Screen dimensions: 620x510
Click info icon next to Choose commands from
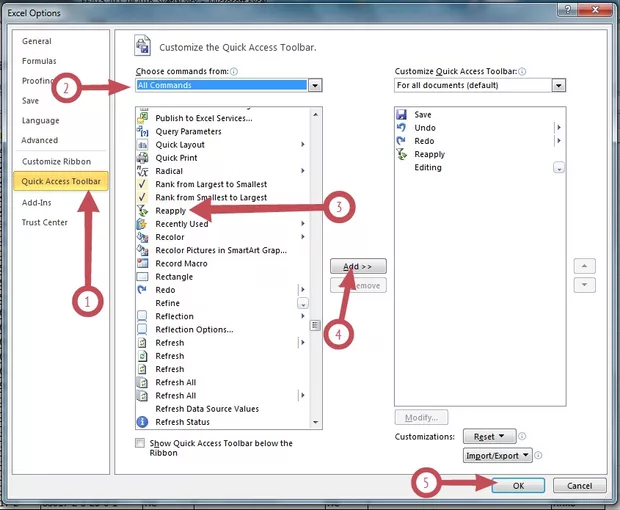tap(234, 71)
